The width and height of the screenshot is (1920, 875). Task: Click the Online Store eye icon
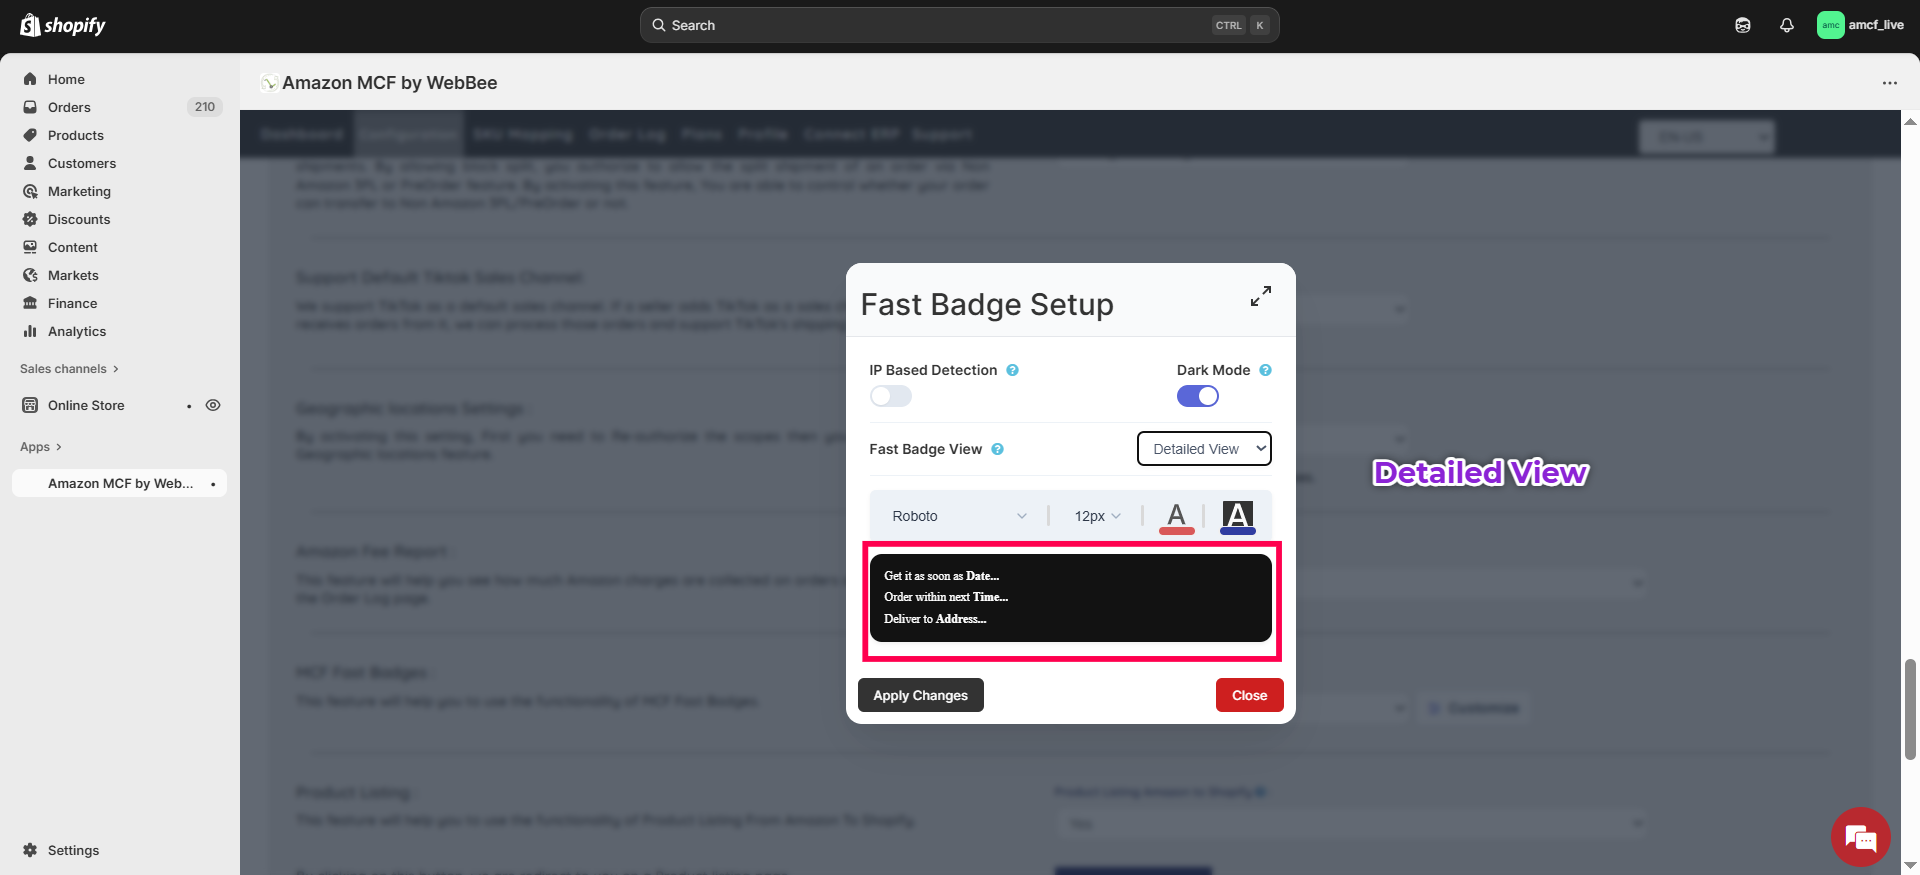coord(213,406)
